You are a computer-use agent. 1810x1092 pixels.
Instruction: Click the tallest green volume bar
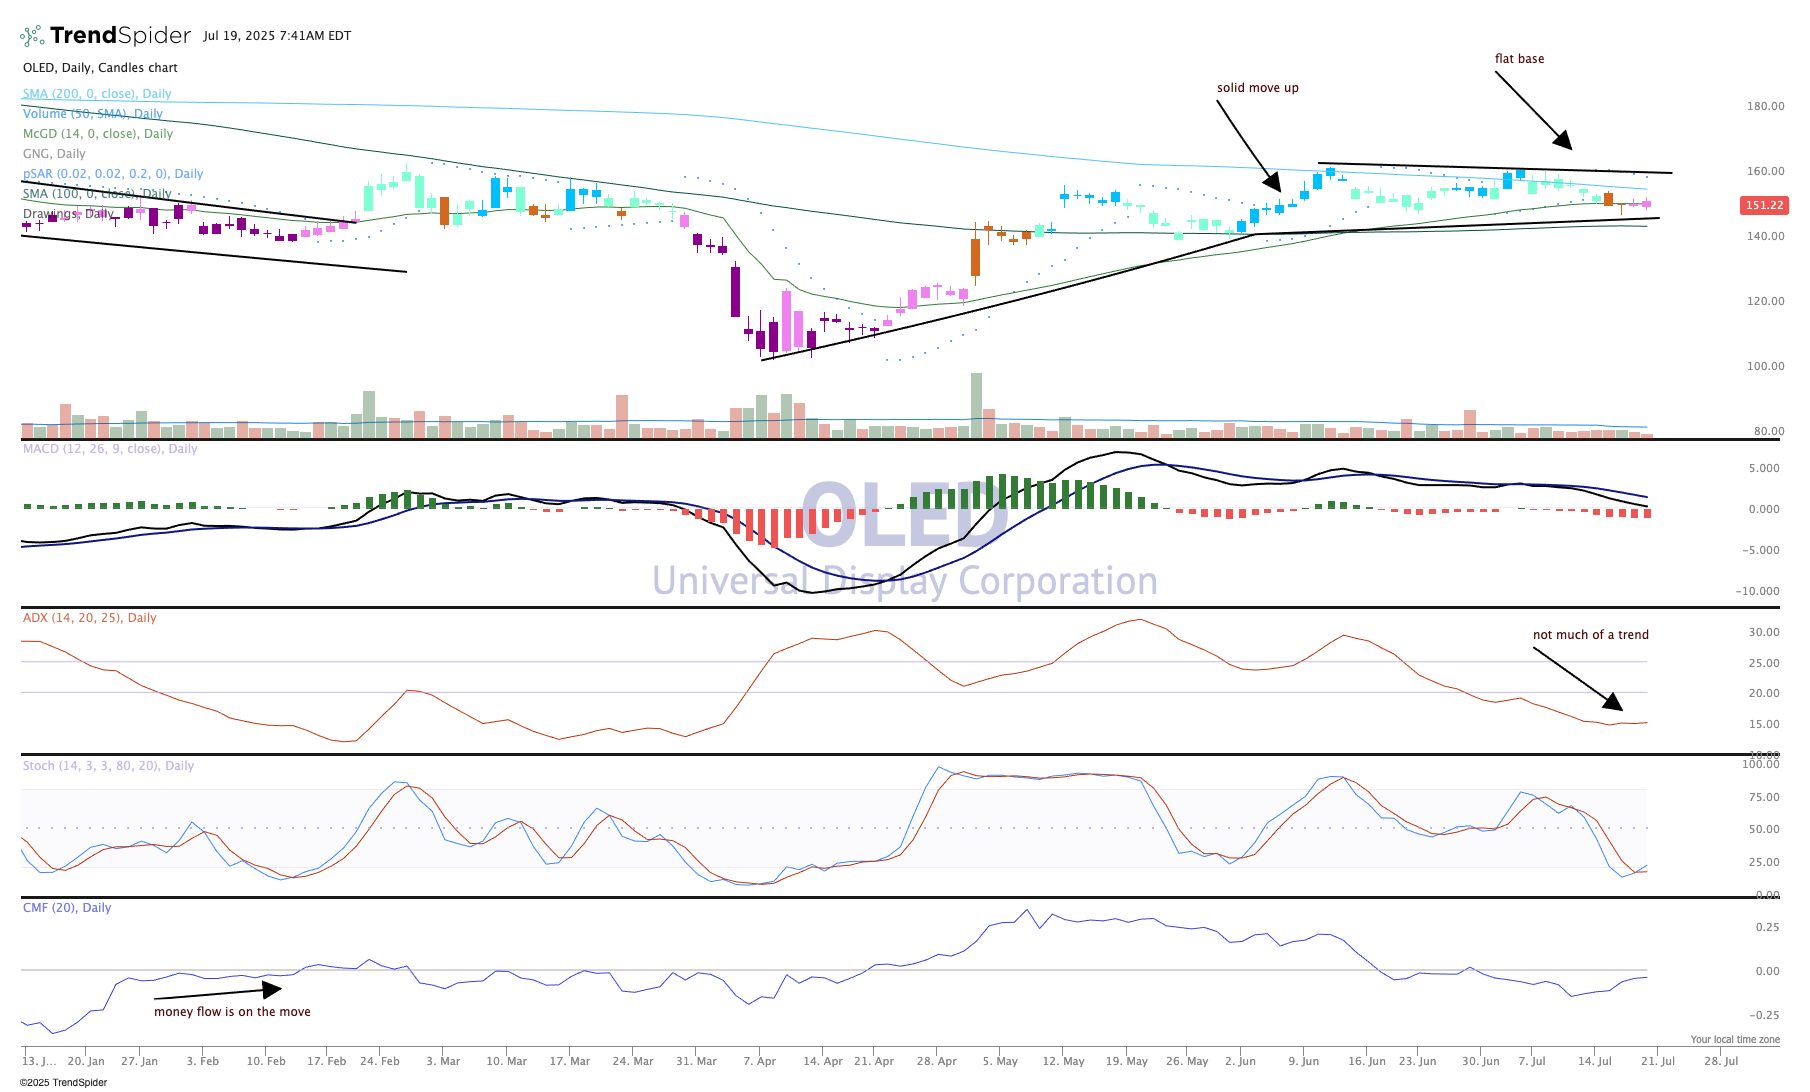pos(976,405)
